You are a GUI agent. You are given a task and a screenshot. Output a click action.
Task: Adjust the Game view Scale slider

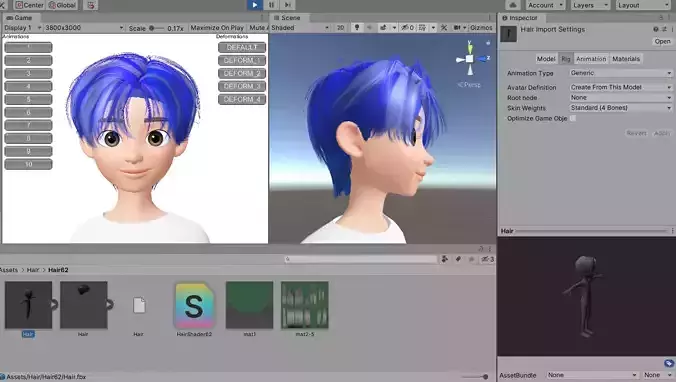[157, 28]
